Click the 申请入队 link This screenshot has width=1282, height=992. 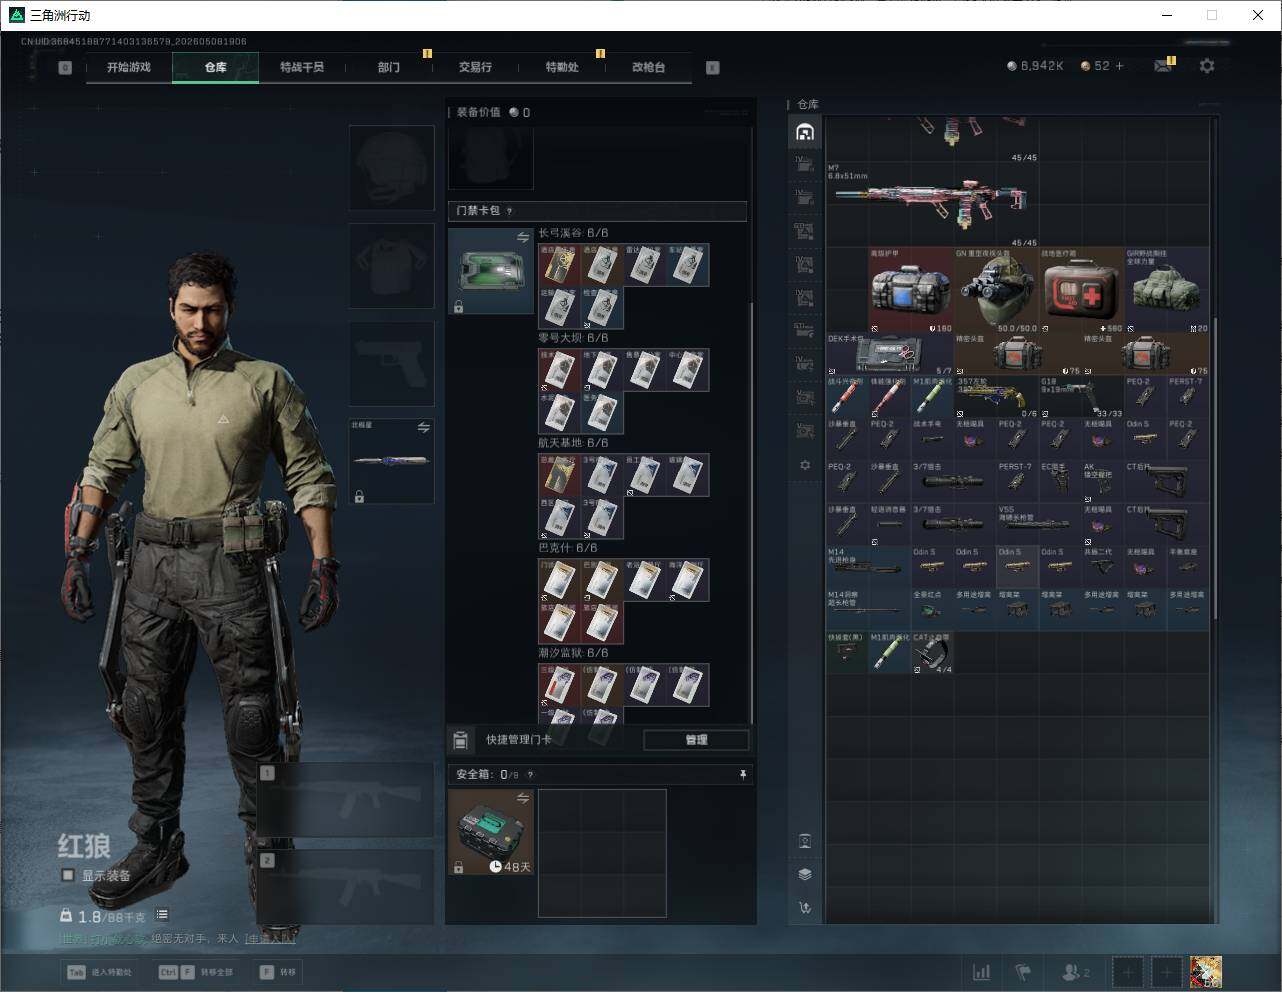tap(270, 939)
